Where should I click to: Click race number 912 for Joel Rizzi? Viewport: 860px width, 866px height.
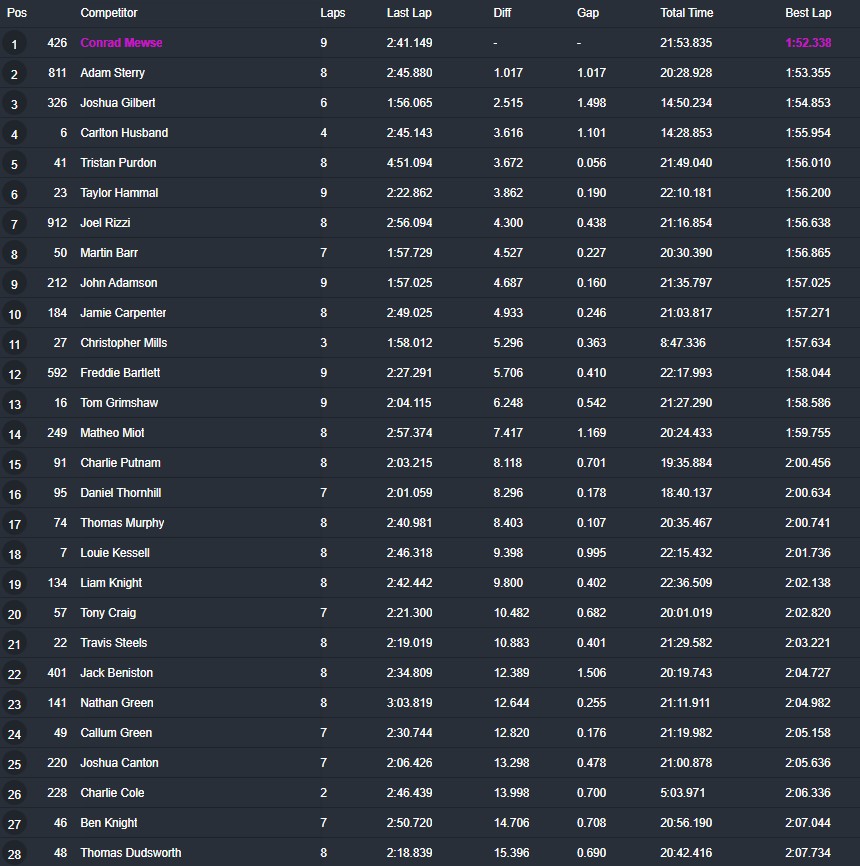(x=57, y=223)
